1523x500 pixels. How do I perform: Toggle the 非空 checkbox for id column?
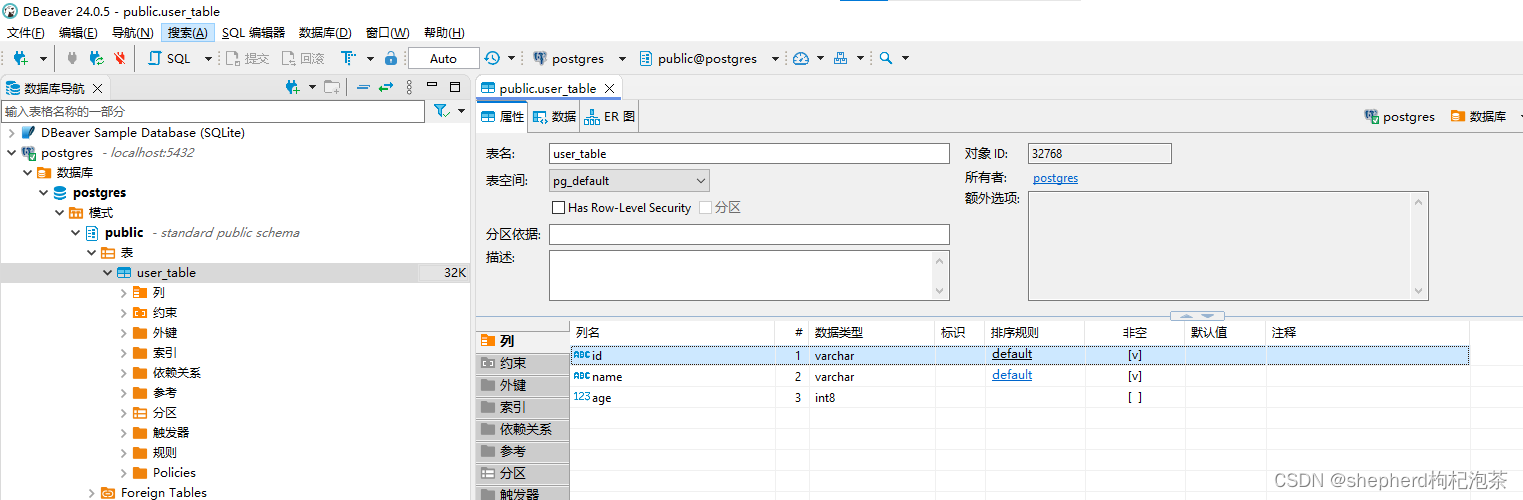tap(1135, 355)
